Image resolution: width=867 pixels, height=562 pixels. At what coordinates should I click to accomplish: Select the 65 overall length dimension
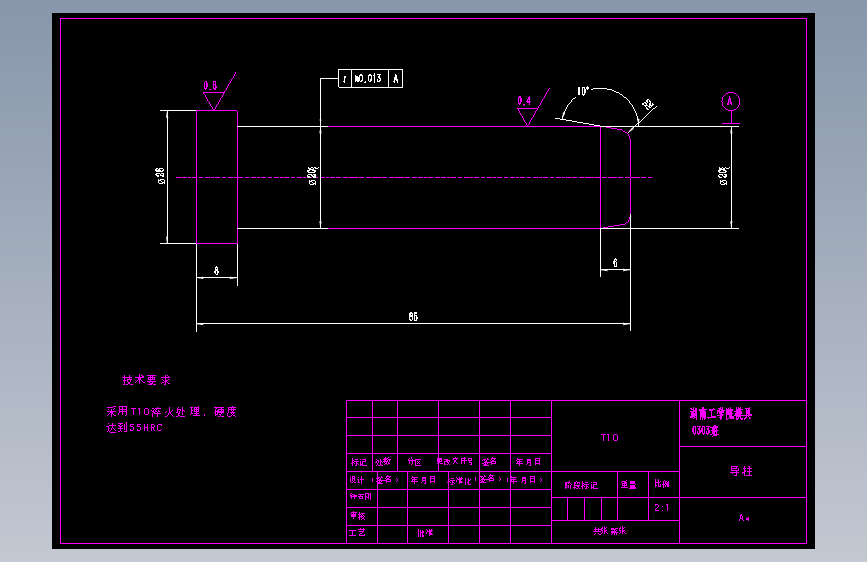pos(413,316)
